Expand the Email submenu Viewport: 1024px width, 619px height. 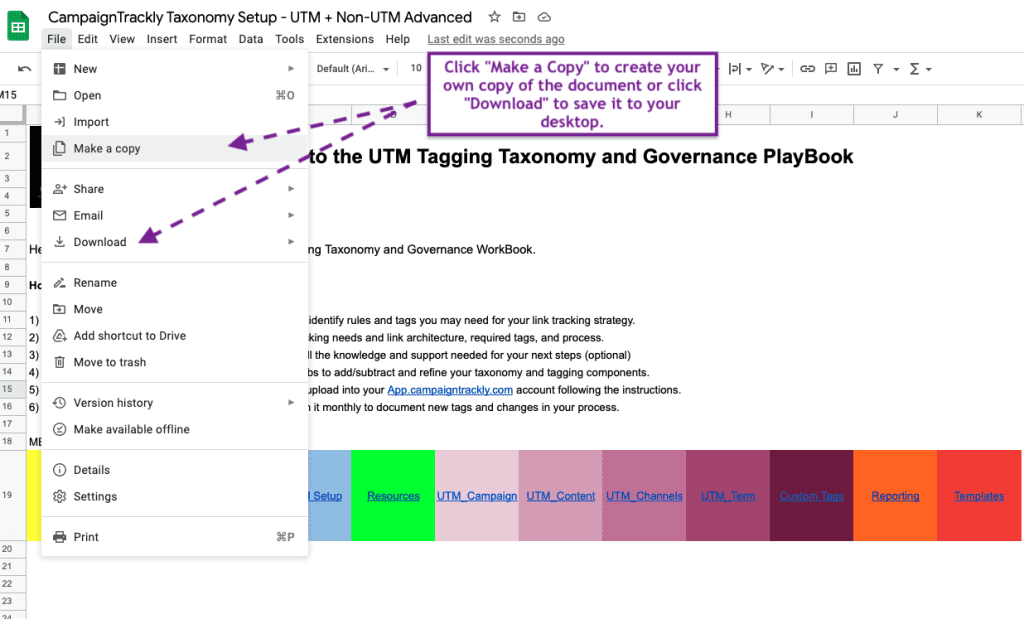291,215
